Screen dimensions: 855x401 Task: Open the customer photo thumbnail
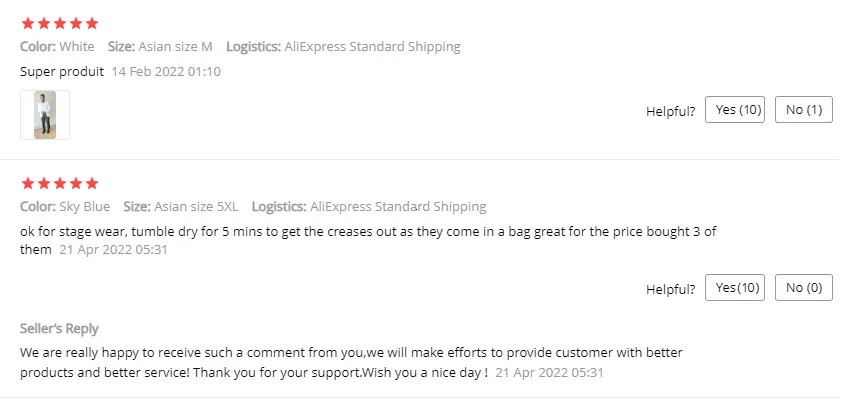(45, 115)
